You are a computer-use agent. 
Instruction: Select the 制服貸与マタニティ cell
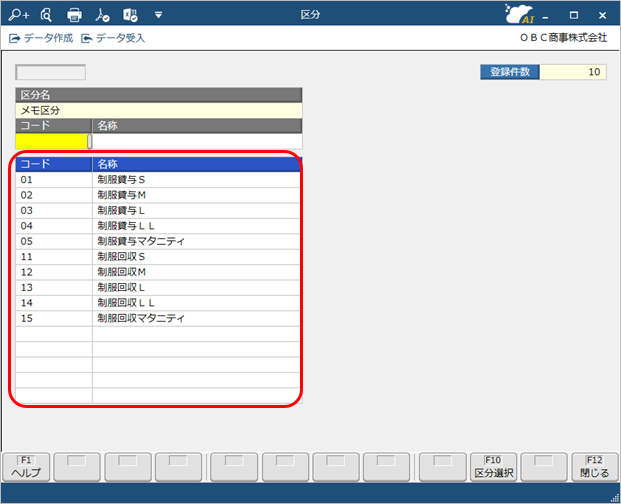coord(196,242)
